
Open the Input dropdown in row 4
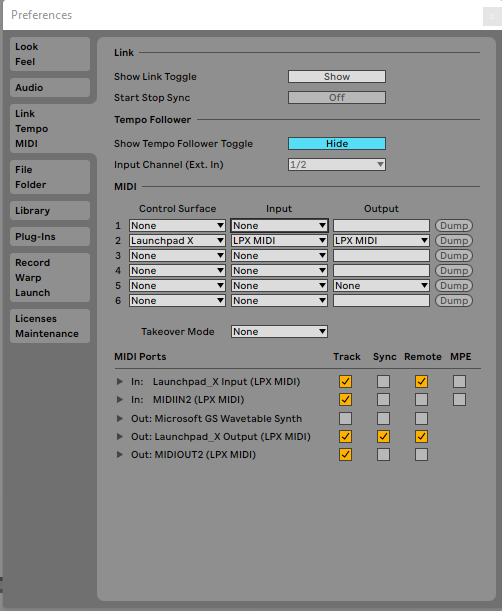279,270
